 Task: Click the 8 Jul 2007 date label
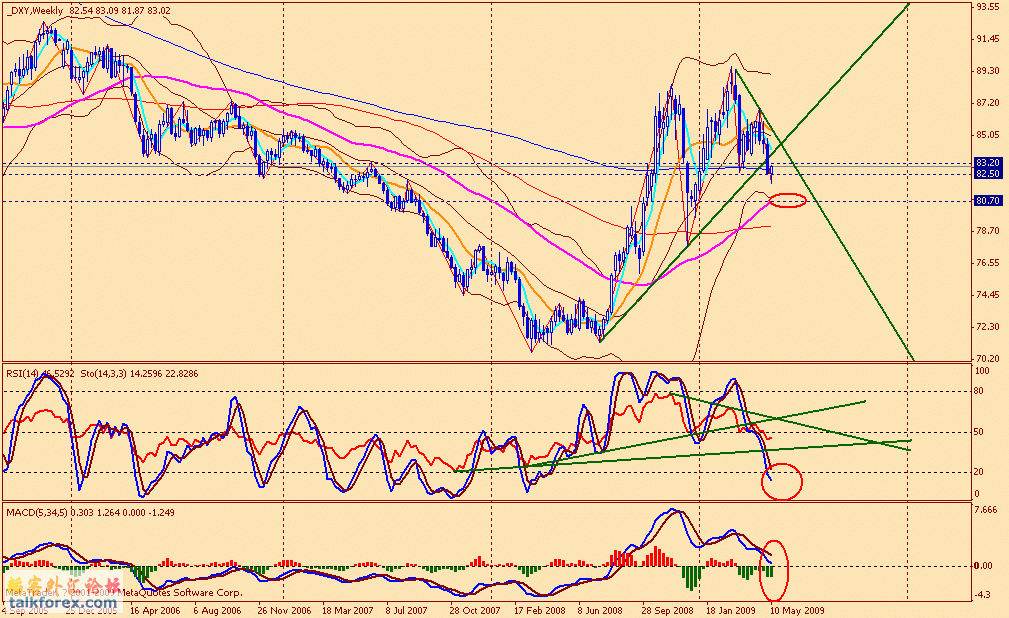407,610
